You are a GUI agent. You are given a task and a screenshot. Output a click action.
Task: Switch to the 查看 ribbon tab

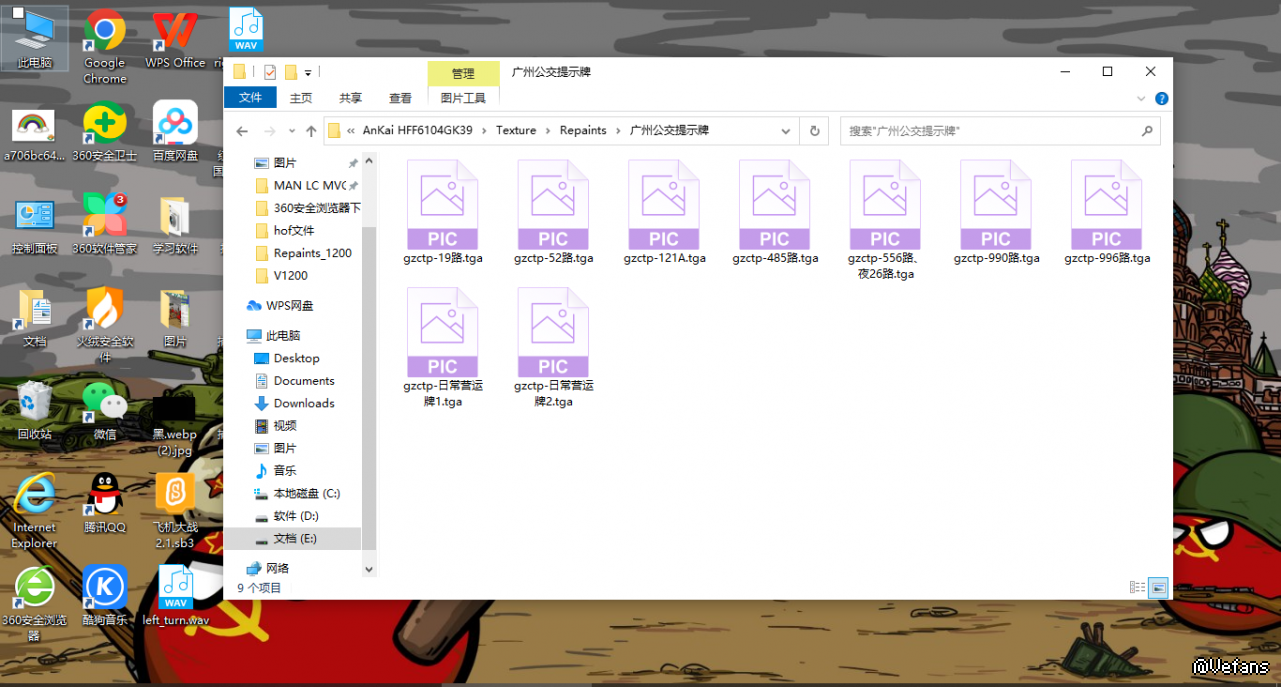point(400,98)
